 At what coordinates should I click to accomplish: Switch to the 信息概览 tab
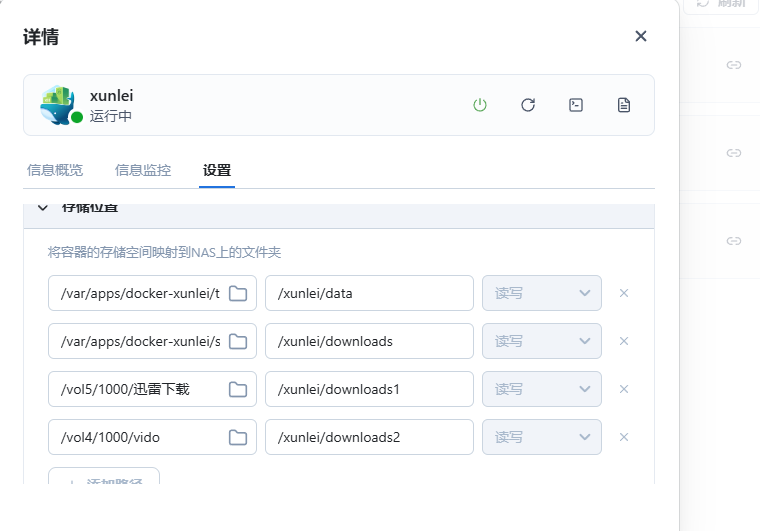coord(55,170)
